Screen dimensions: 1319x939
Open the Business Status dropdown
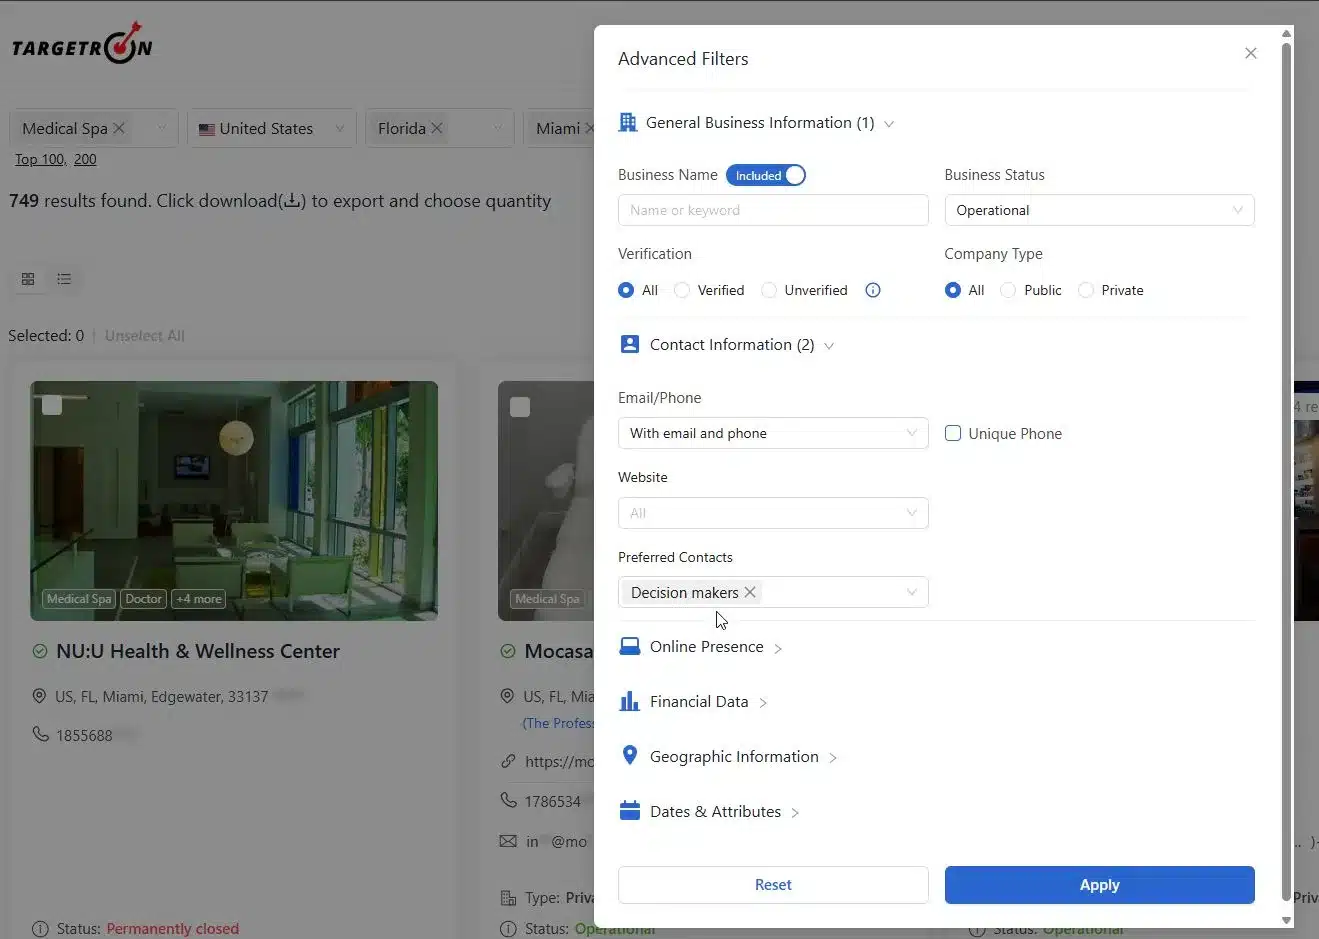coord(1099,210)
